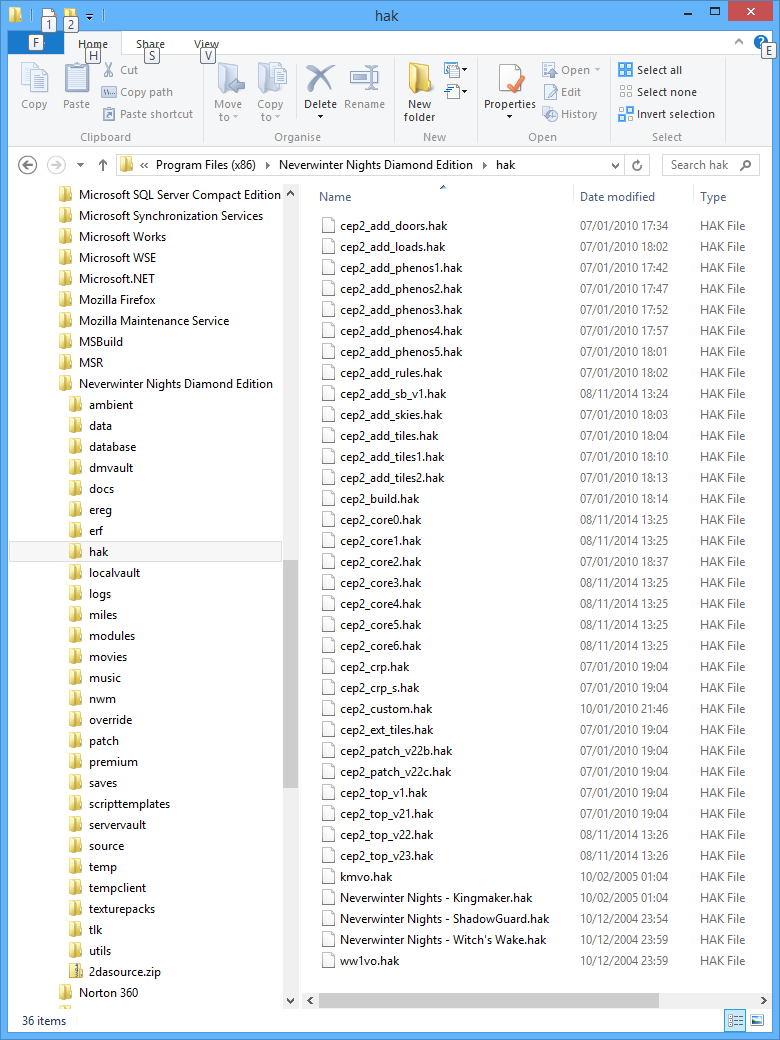Select file kmvo.hak
This screenshot has height=1040, width=780.
click(366, 877)
